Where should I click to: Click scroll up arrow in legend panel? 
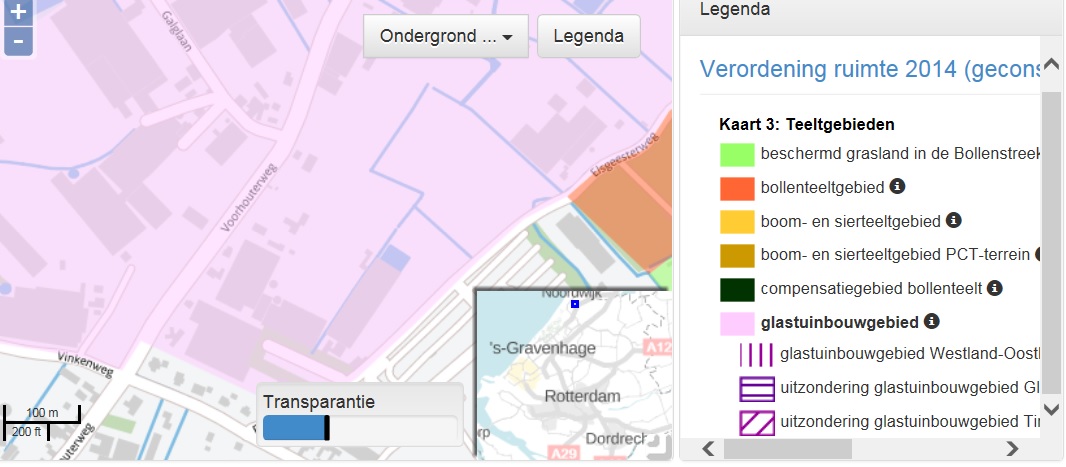click(1051, 65)
